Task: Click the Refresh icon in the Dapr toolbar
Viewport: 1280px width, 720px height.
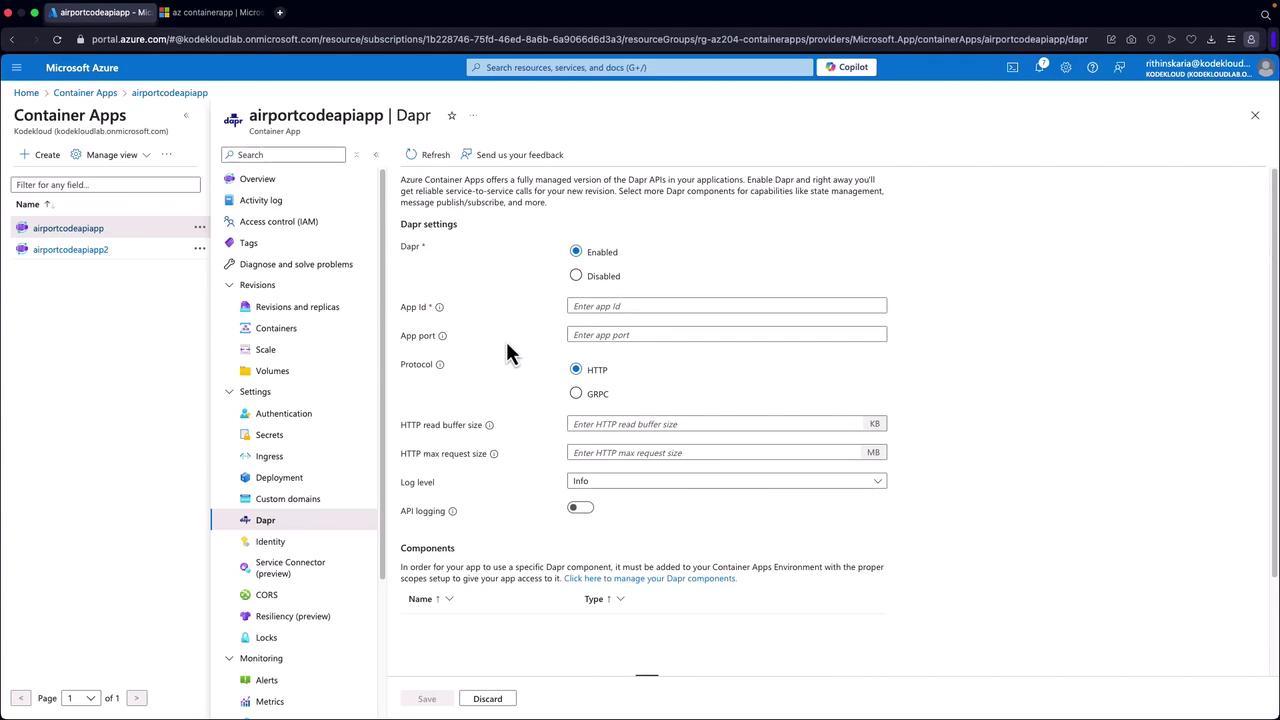Action: click(x=411, y=155)
